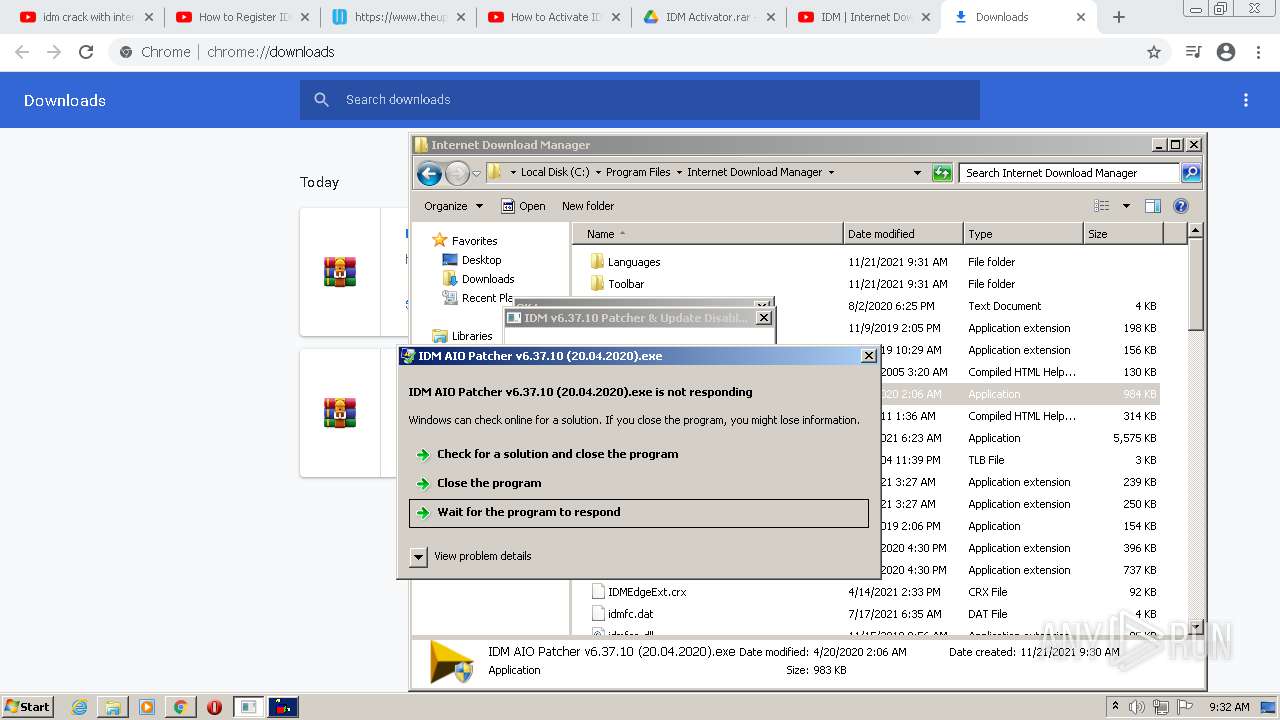Switch to 'How to Register ID' tab

(x=243, y=17)
